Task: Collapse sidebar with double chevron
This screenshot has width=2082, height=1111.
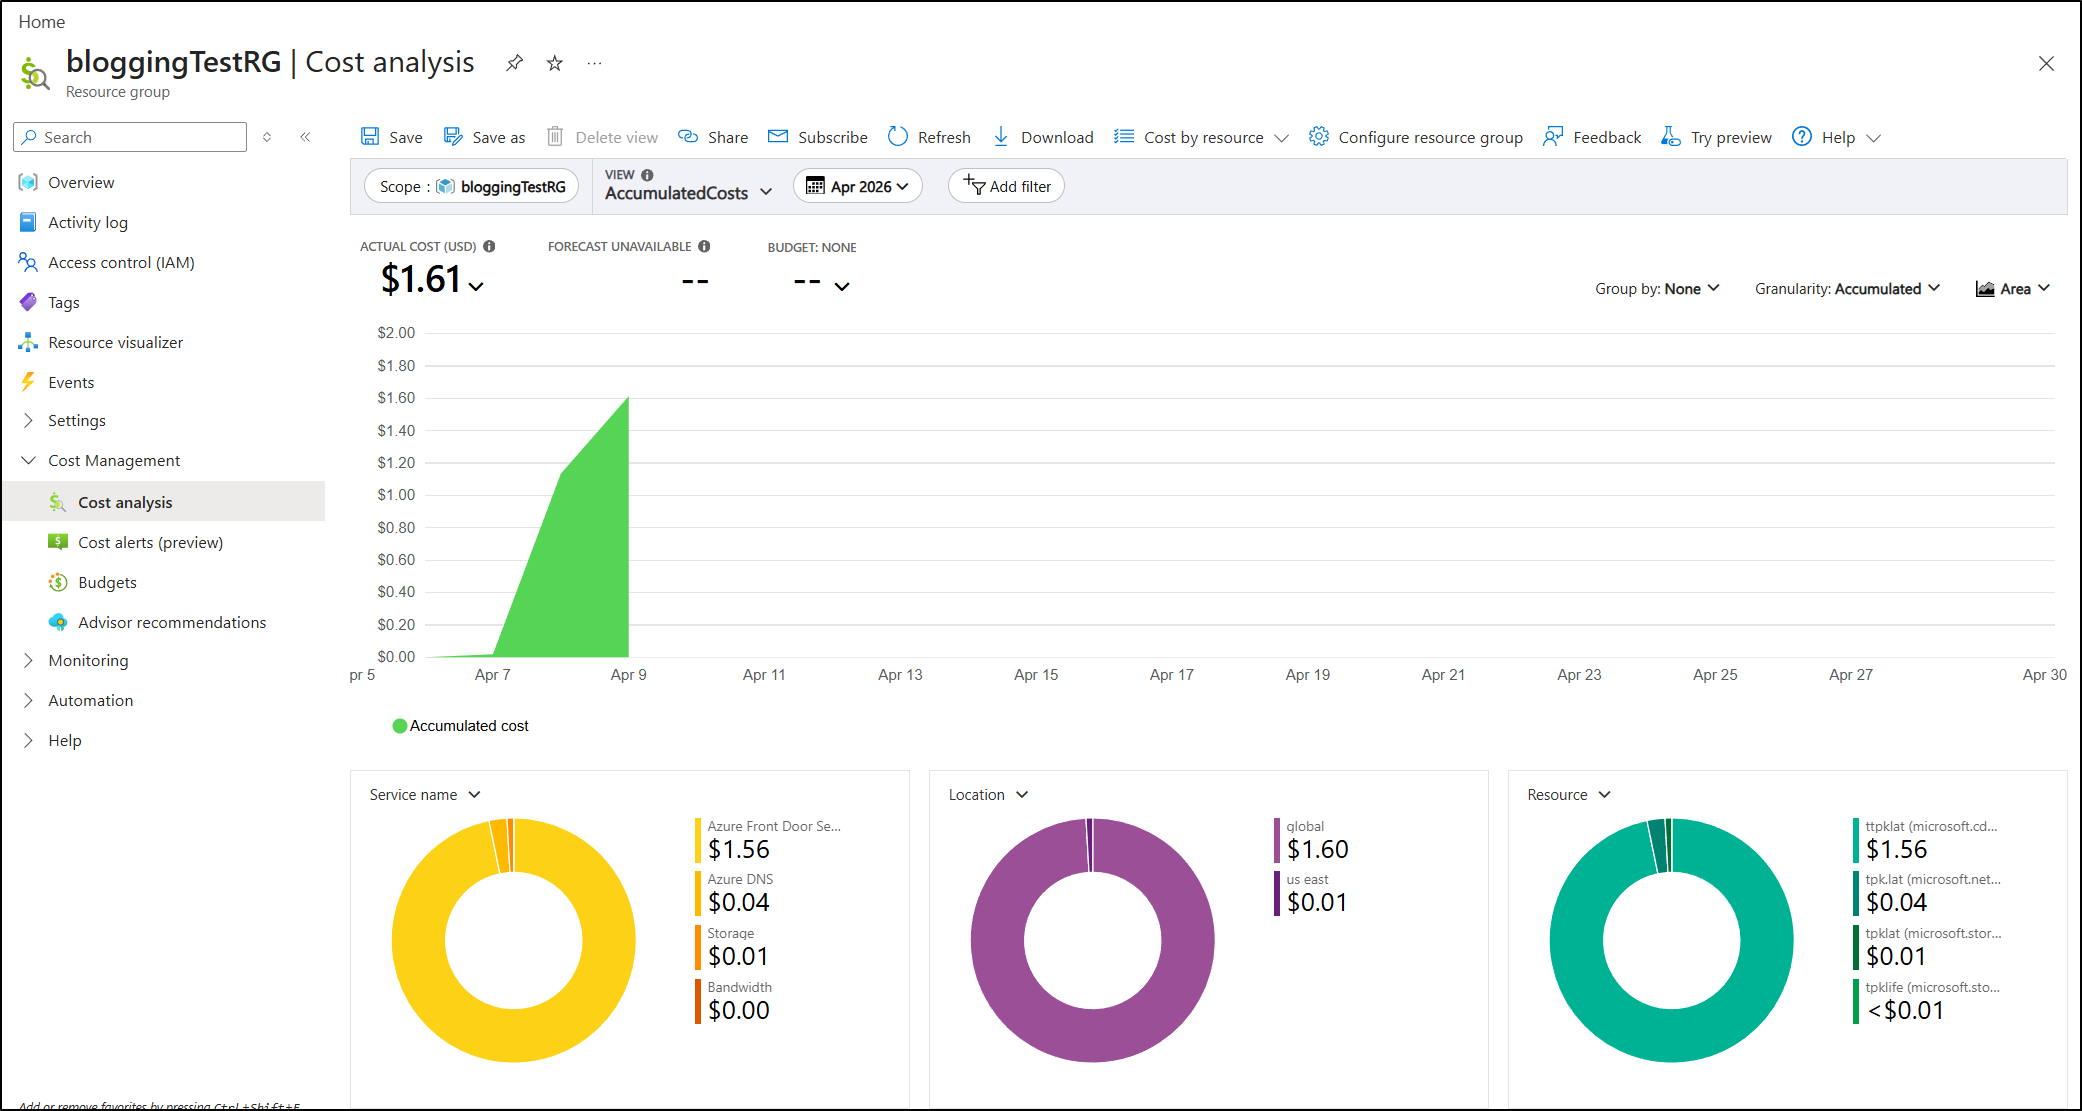Action: click(305, 137)
